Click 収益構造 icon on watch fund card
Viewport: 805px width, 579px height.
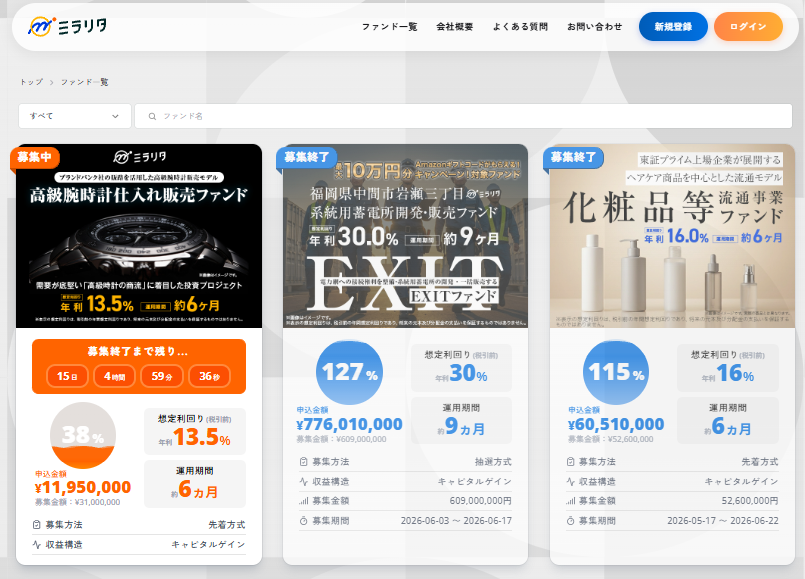click(36, 545)
